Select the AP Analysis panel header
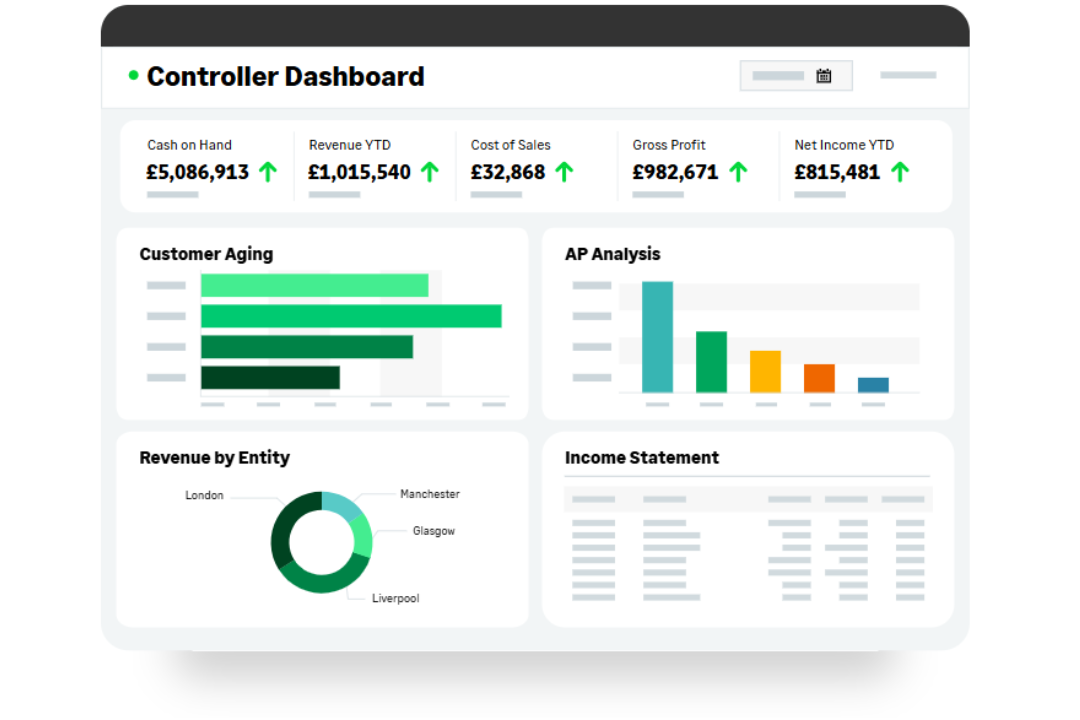 (x=613, y=254)
